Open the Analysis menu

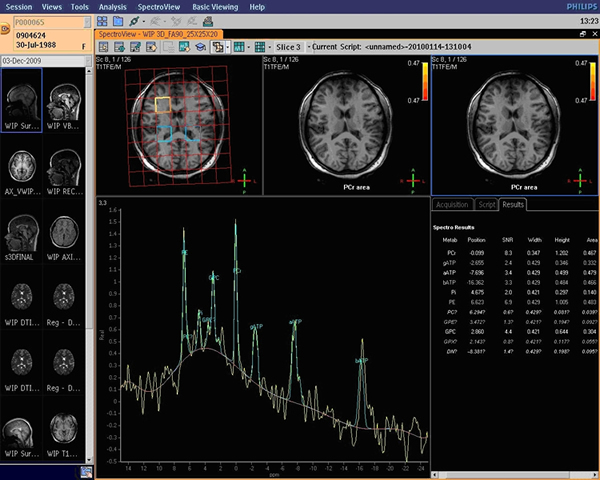(112, 7)
